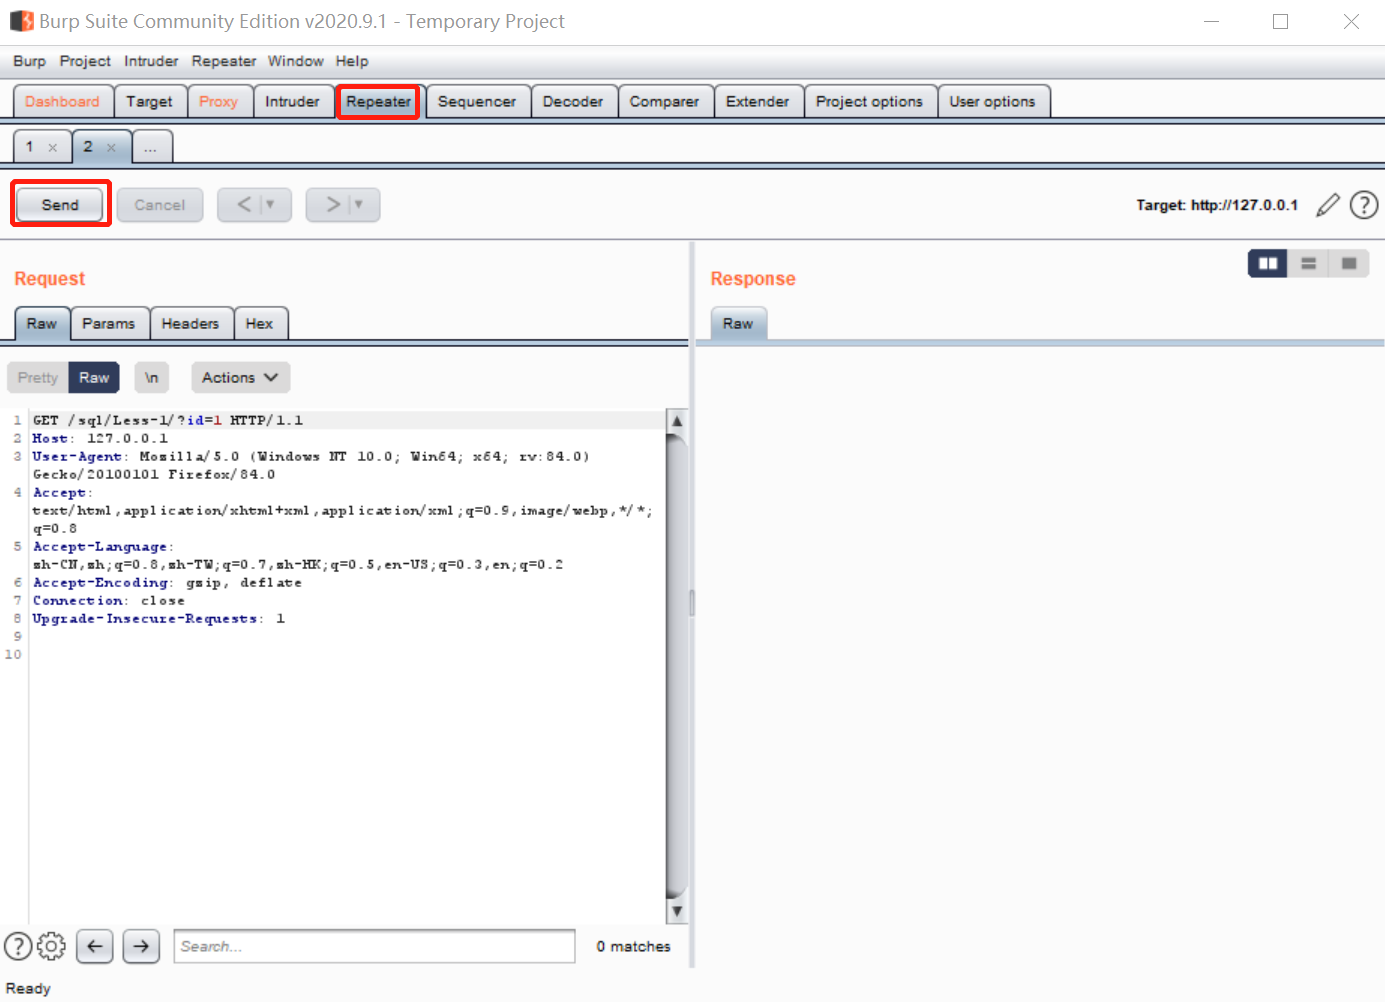The width and height of the screenshot is (1385, 1002).
Task: Go to previous search match arrow
Action: [x=95, y=946]
